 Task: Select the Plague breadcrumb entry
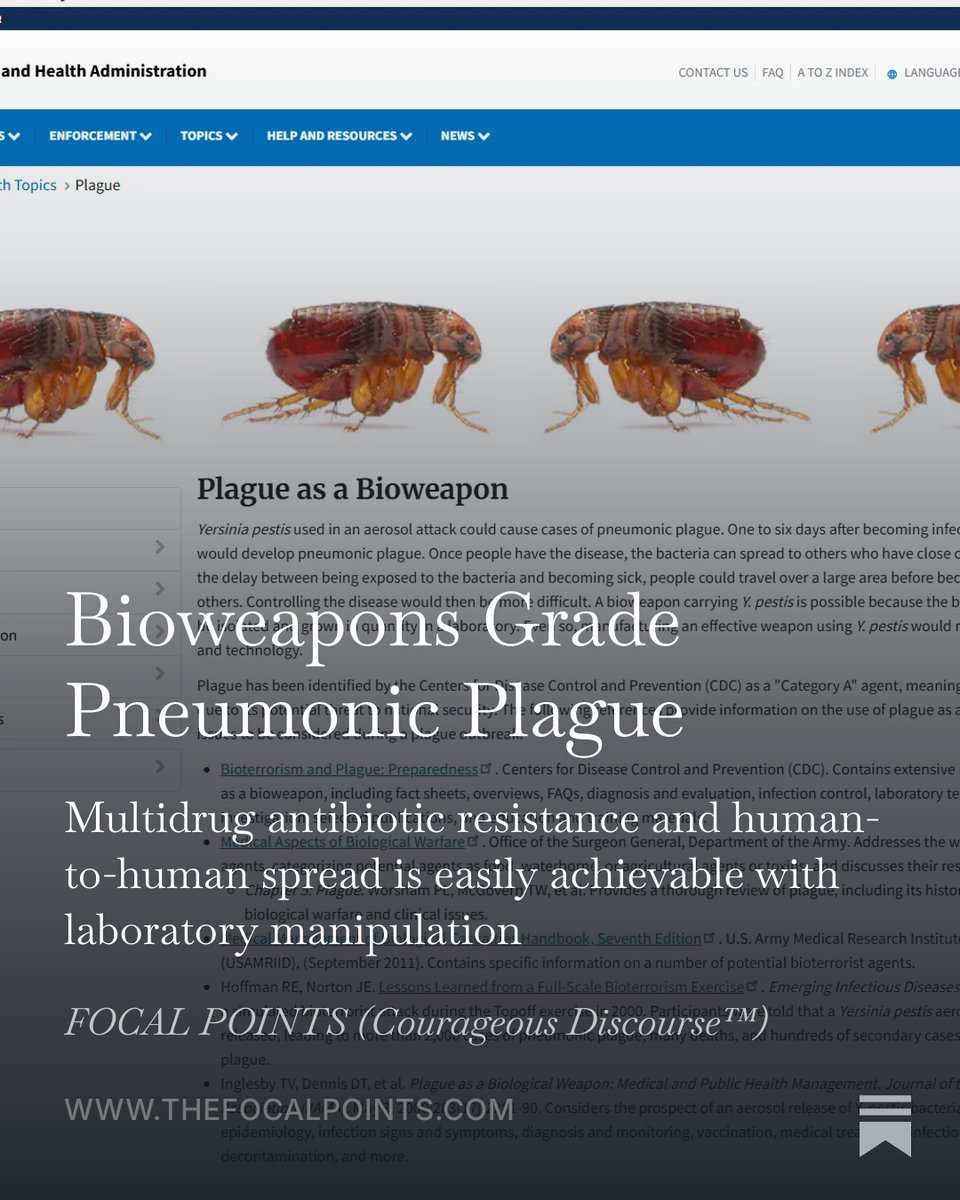click(x=98, y=185)
